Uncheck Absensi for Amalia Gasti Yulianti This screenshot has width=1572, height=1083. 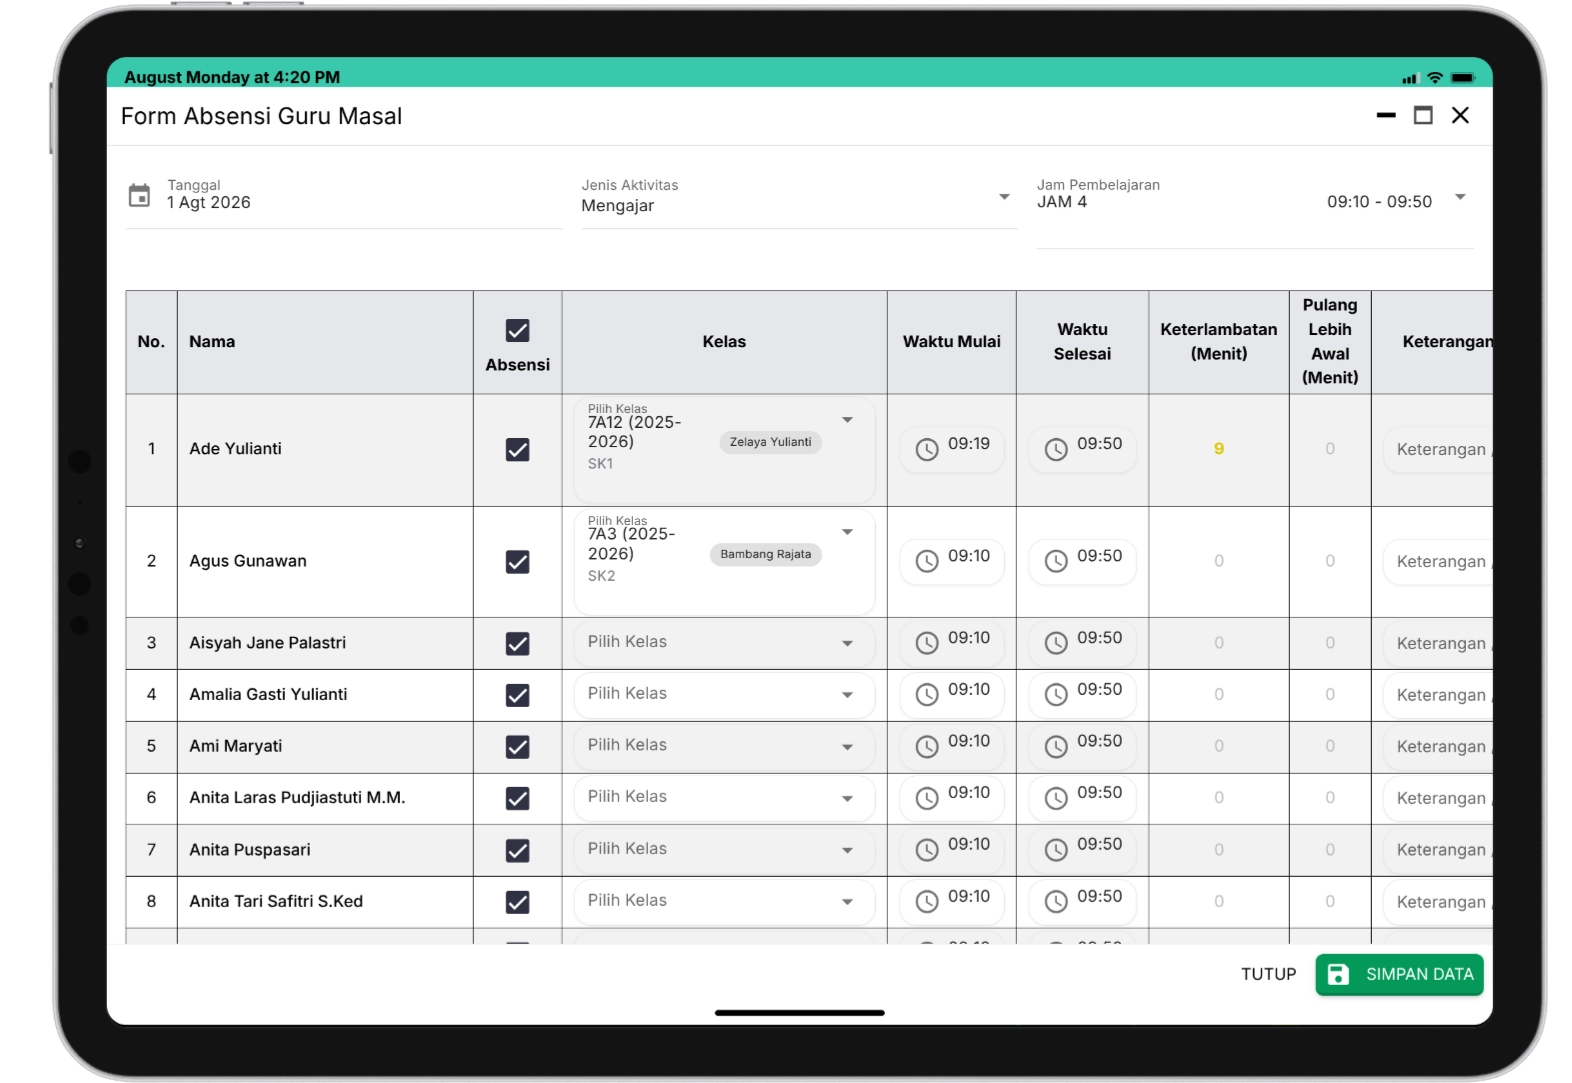coord(517,695)
